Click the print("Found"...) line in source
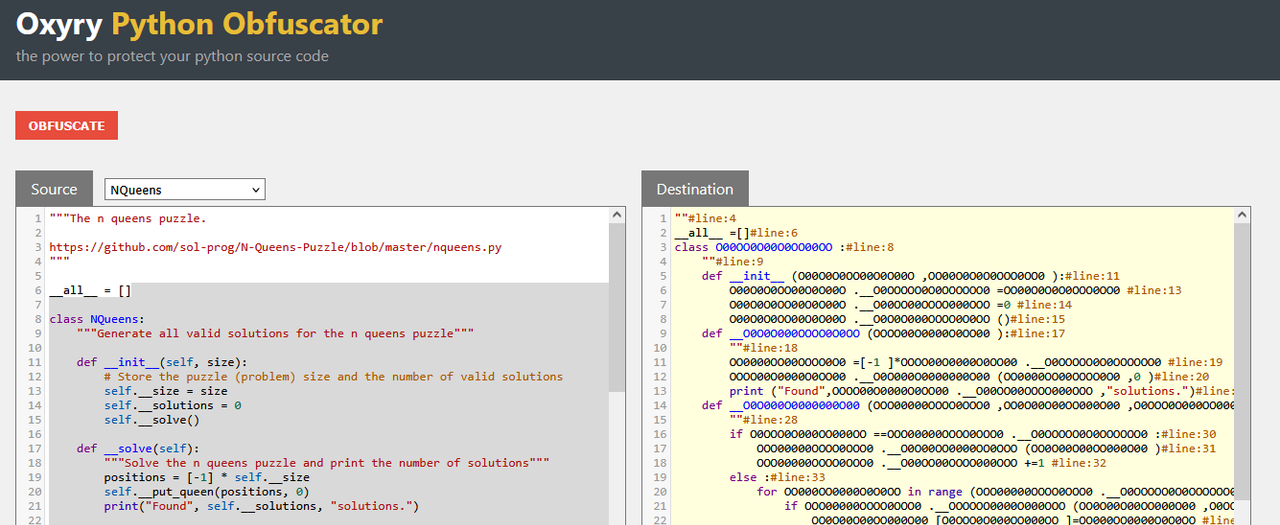Screen dimensions: 1280x525 point(259,506)
